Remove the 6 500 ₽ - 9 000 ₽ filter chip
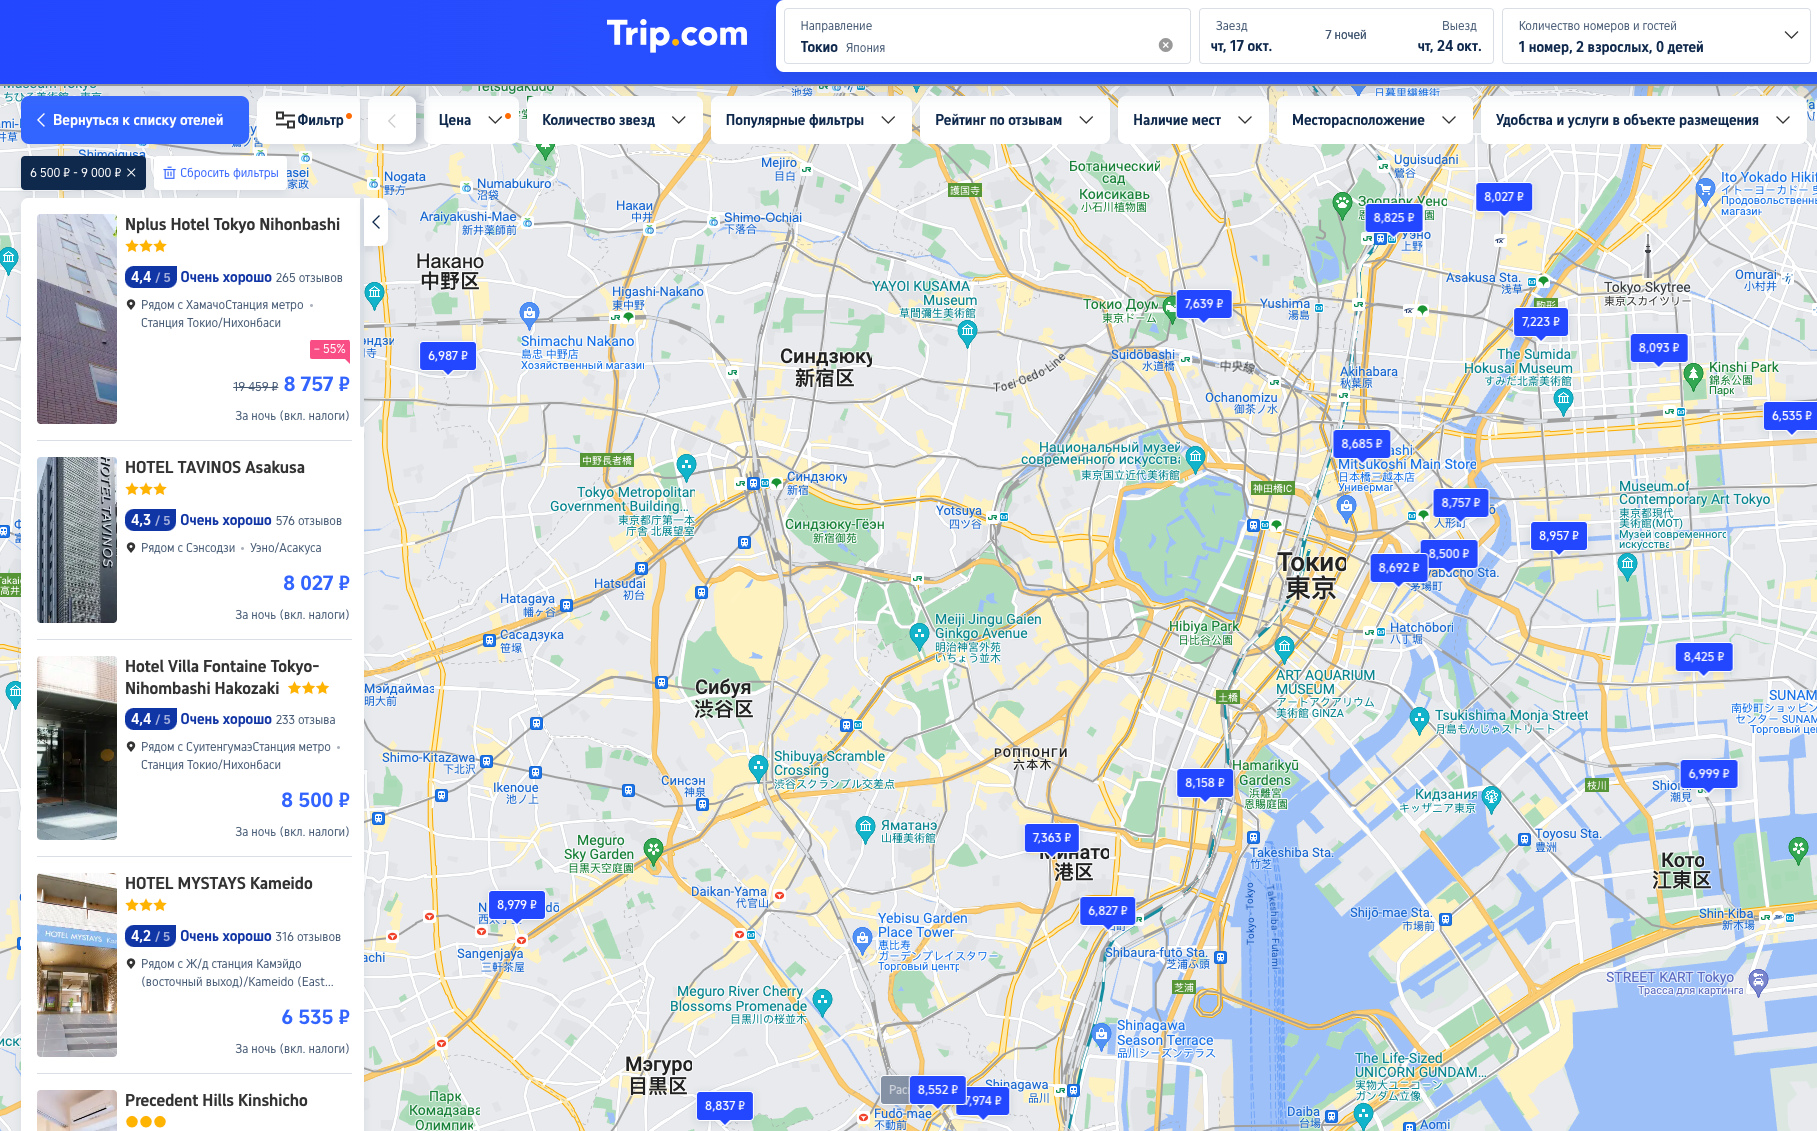 [x=131, y=173]
